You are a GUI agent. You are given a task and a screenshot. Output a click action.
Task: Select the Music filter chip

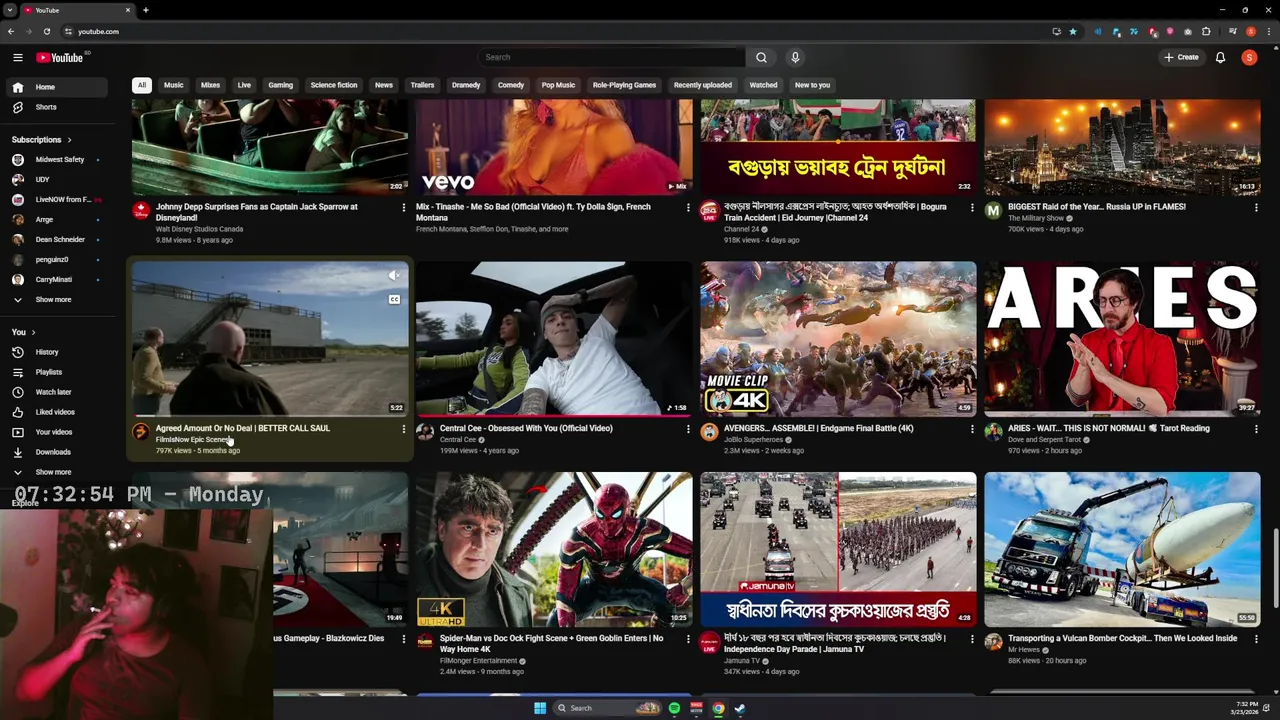point(174,85)
